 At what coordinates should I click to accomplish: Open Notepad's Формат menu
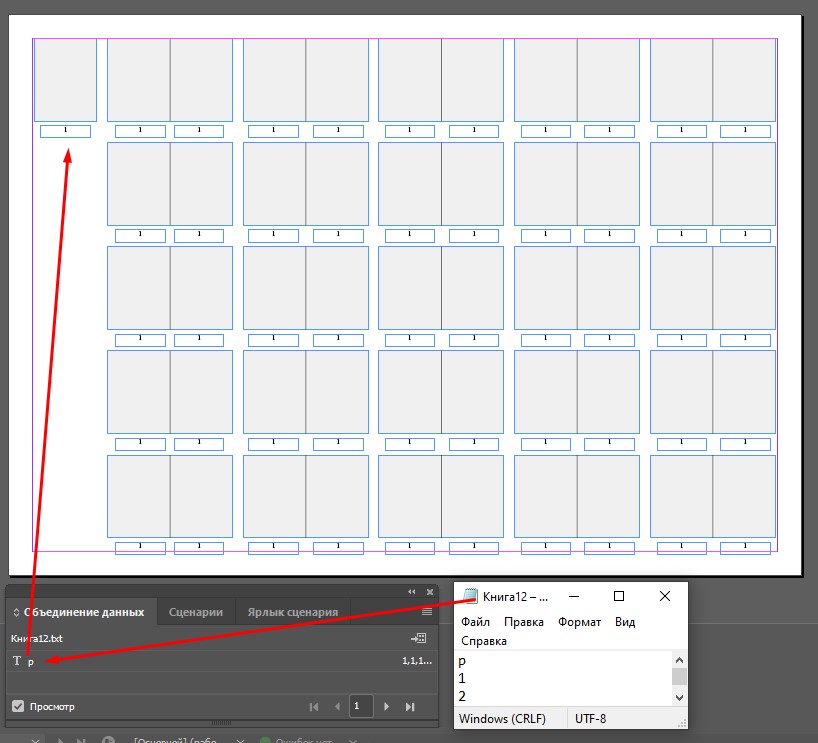pos(580,622)
